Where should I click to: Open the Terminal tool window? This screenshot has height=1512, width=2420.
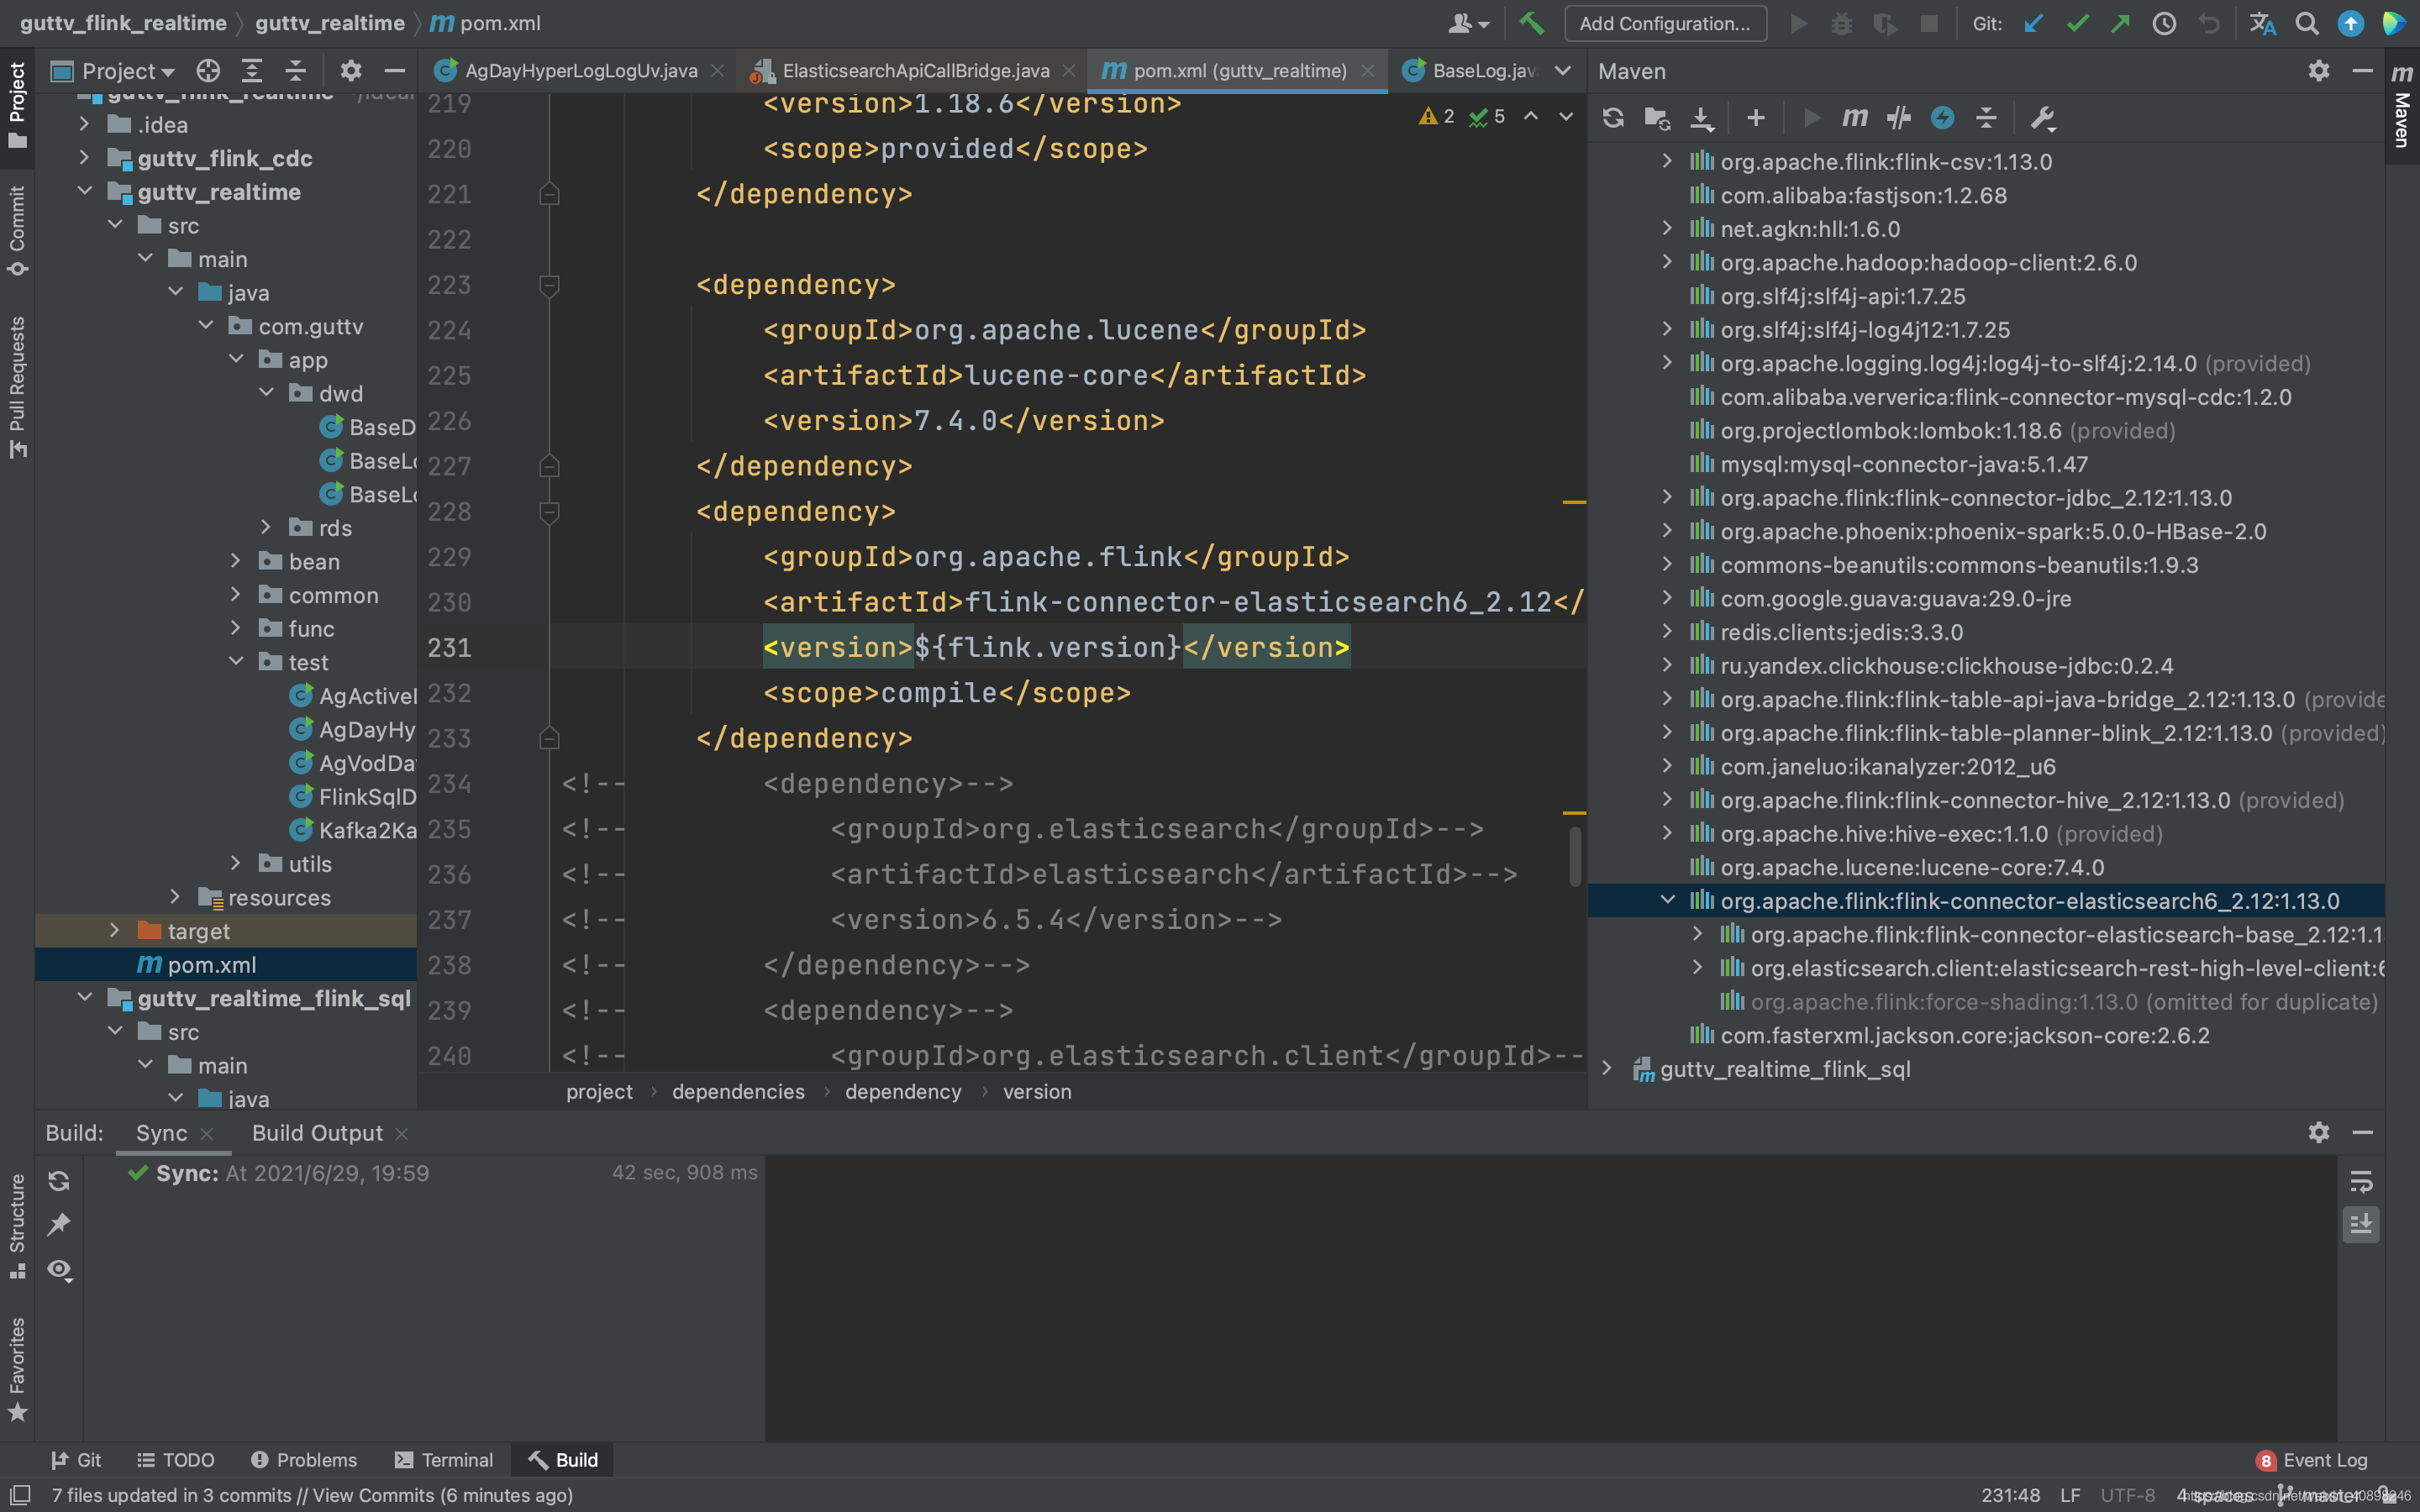click(x=444, y=1460)
